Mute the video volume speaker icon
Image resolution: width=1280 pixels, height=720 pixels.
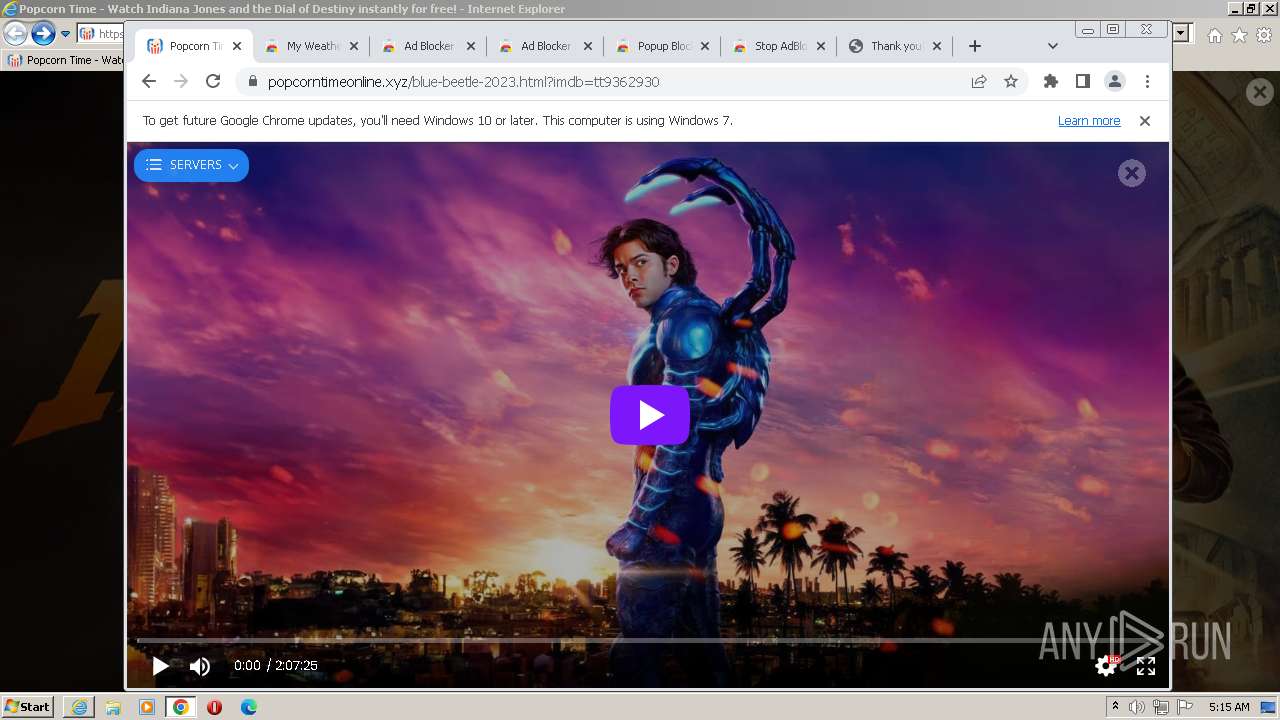(200, 666)
